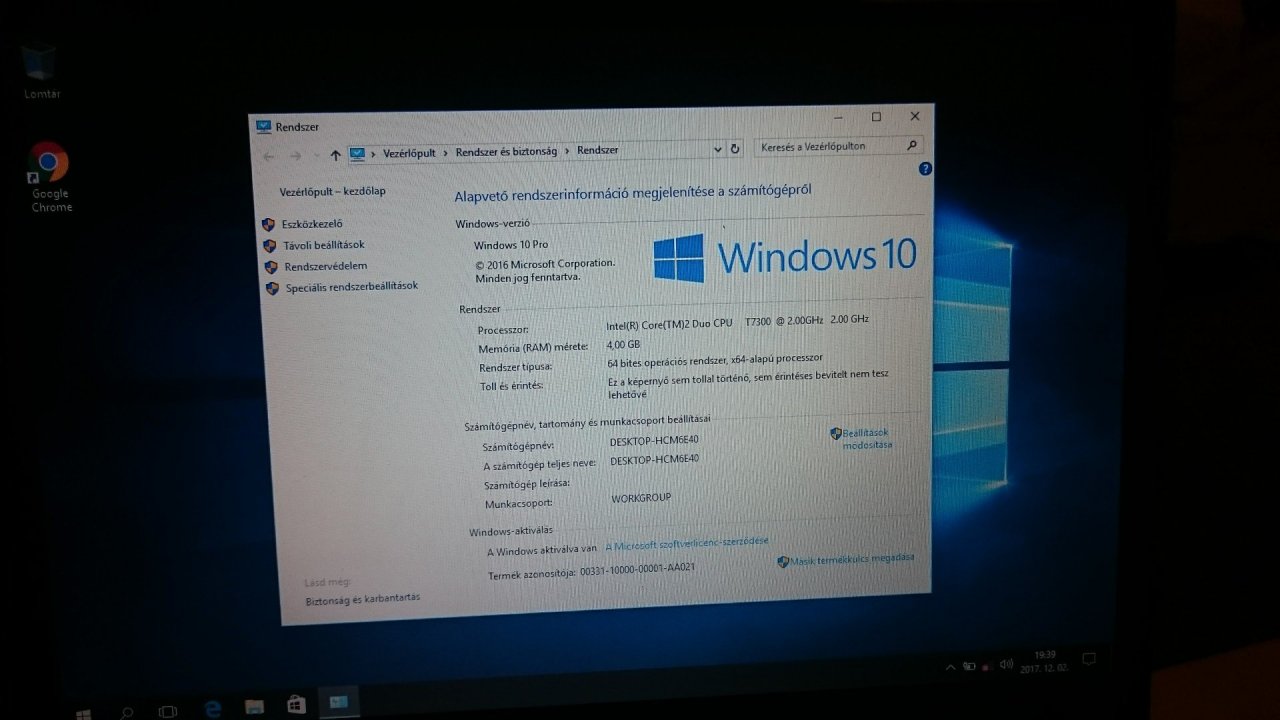Image resolution: width=1280 pixels, height=720 pixels.
Task: Click shield icon beside Eszközkezelő
Action: [x=268, y=225]
